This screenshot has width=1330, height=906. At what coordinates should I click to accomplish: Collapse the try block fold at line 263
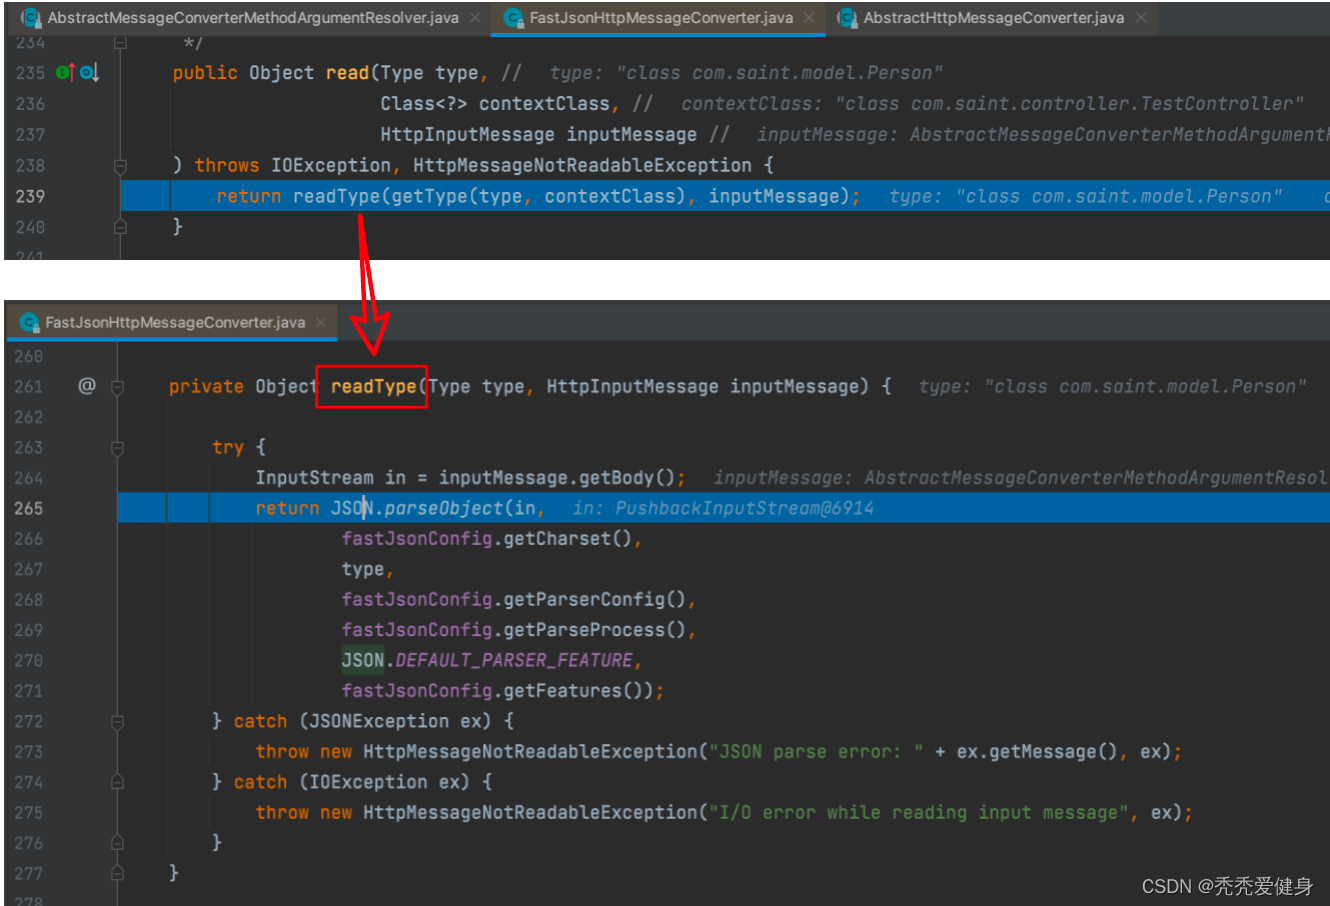coord(117,447)
